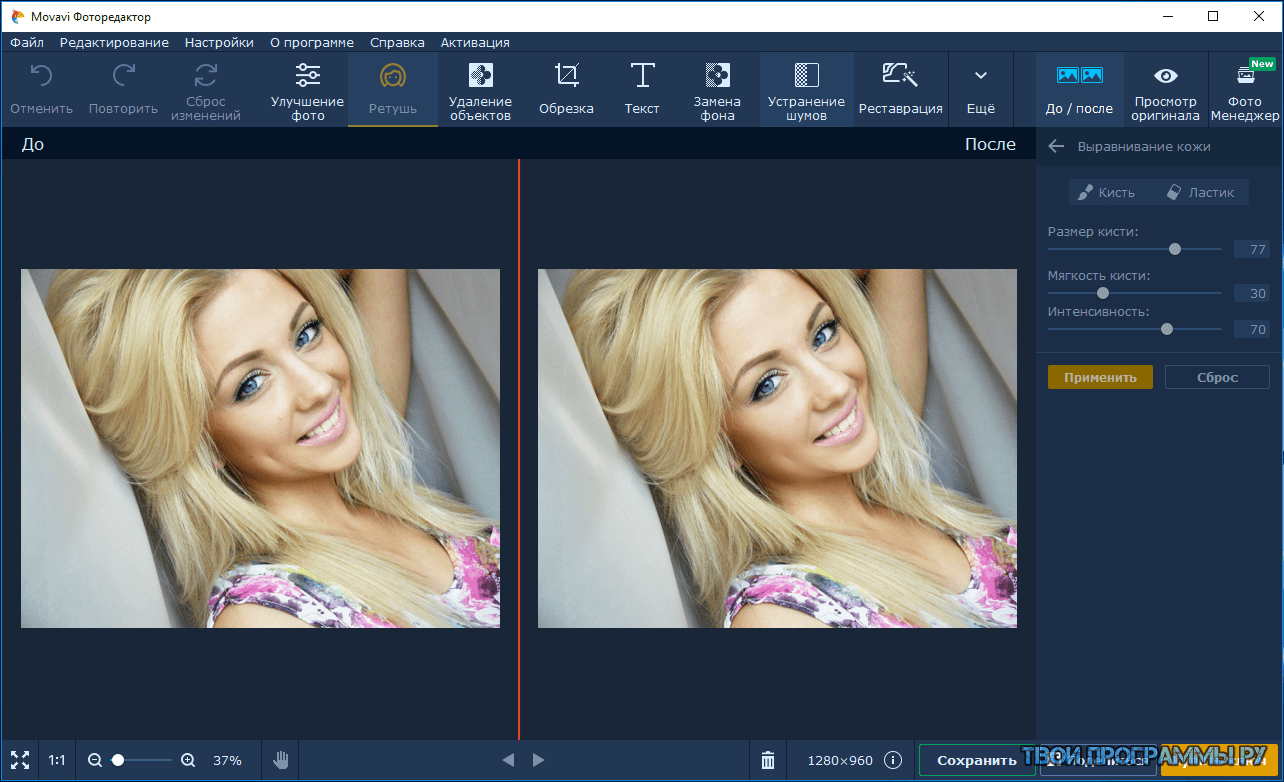
Task: Open the File (Файл) menu
Action: point(27,43)
